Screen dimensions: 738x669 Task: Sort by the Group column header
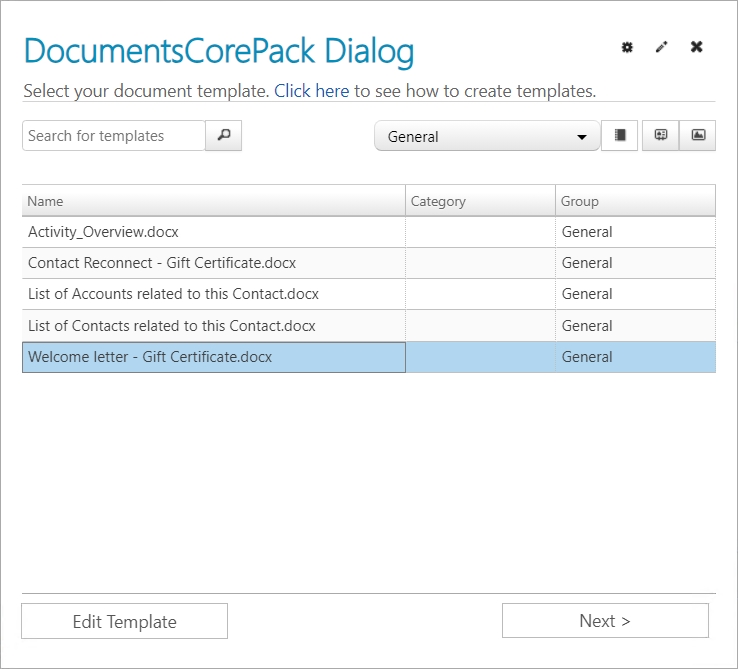tap(635, 201)
